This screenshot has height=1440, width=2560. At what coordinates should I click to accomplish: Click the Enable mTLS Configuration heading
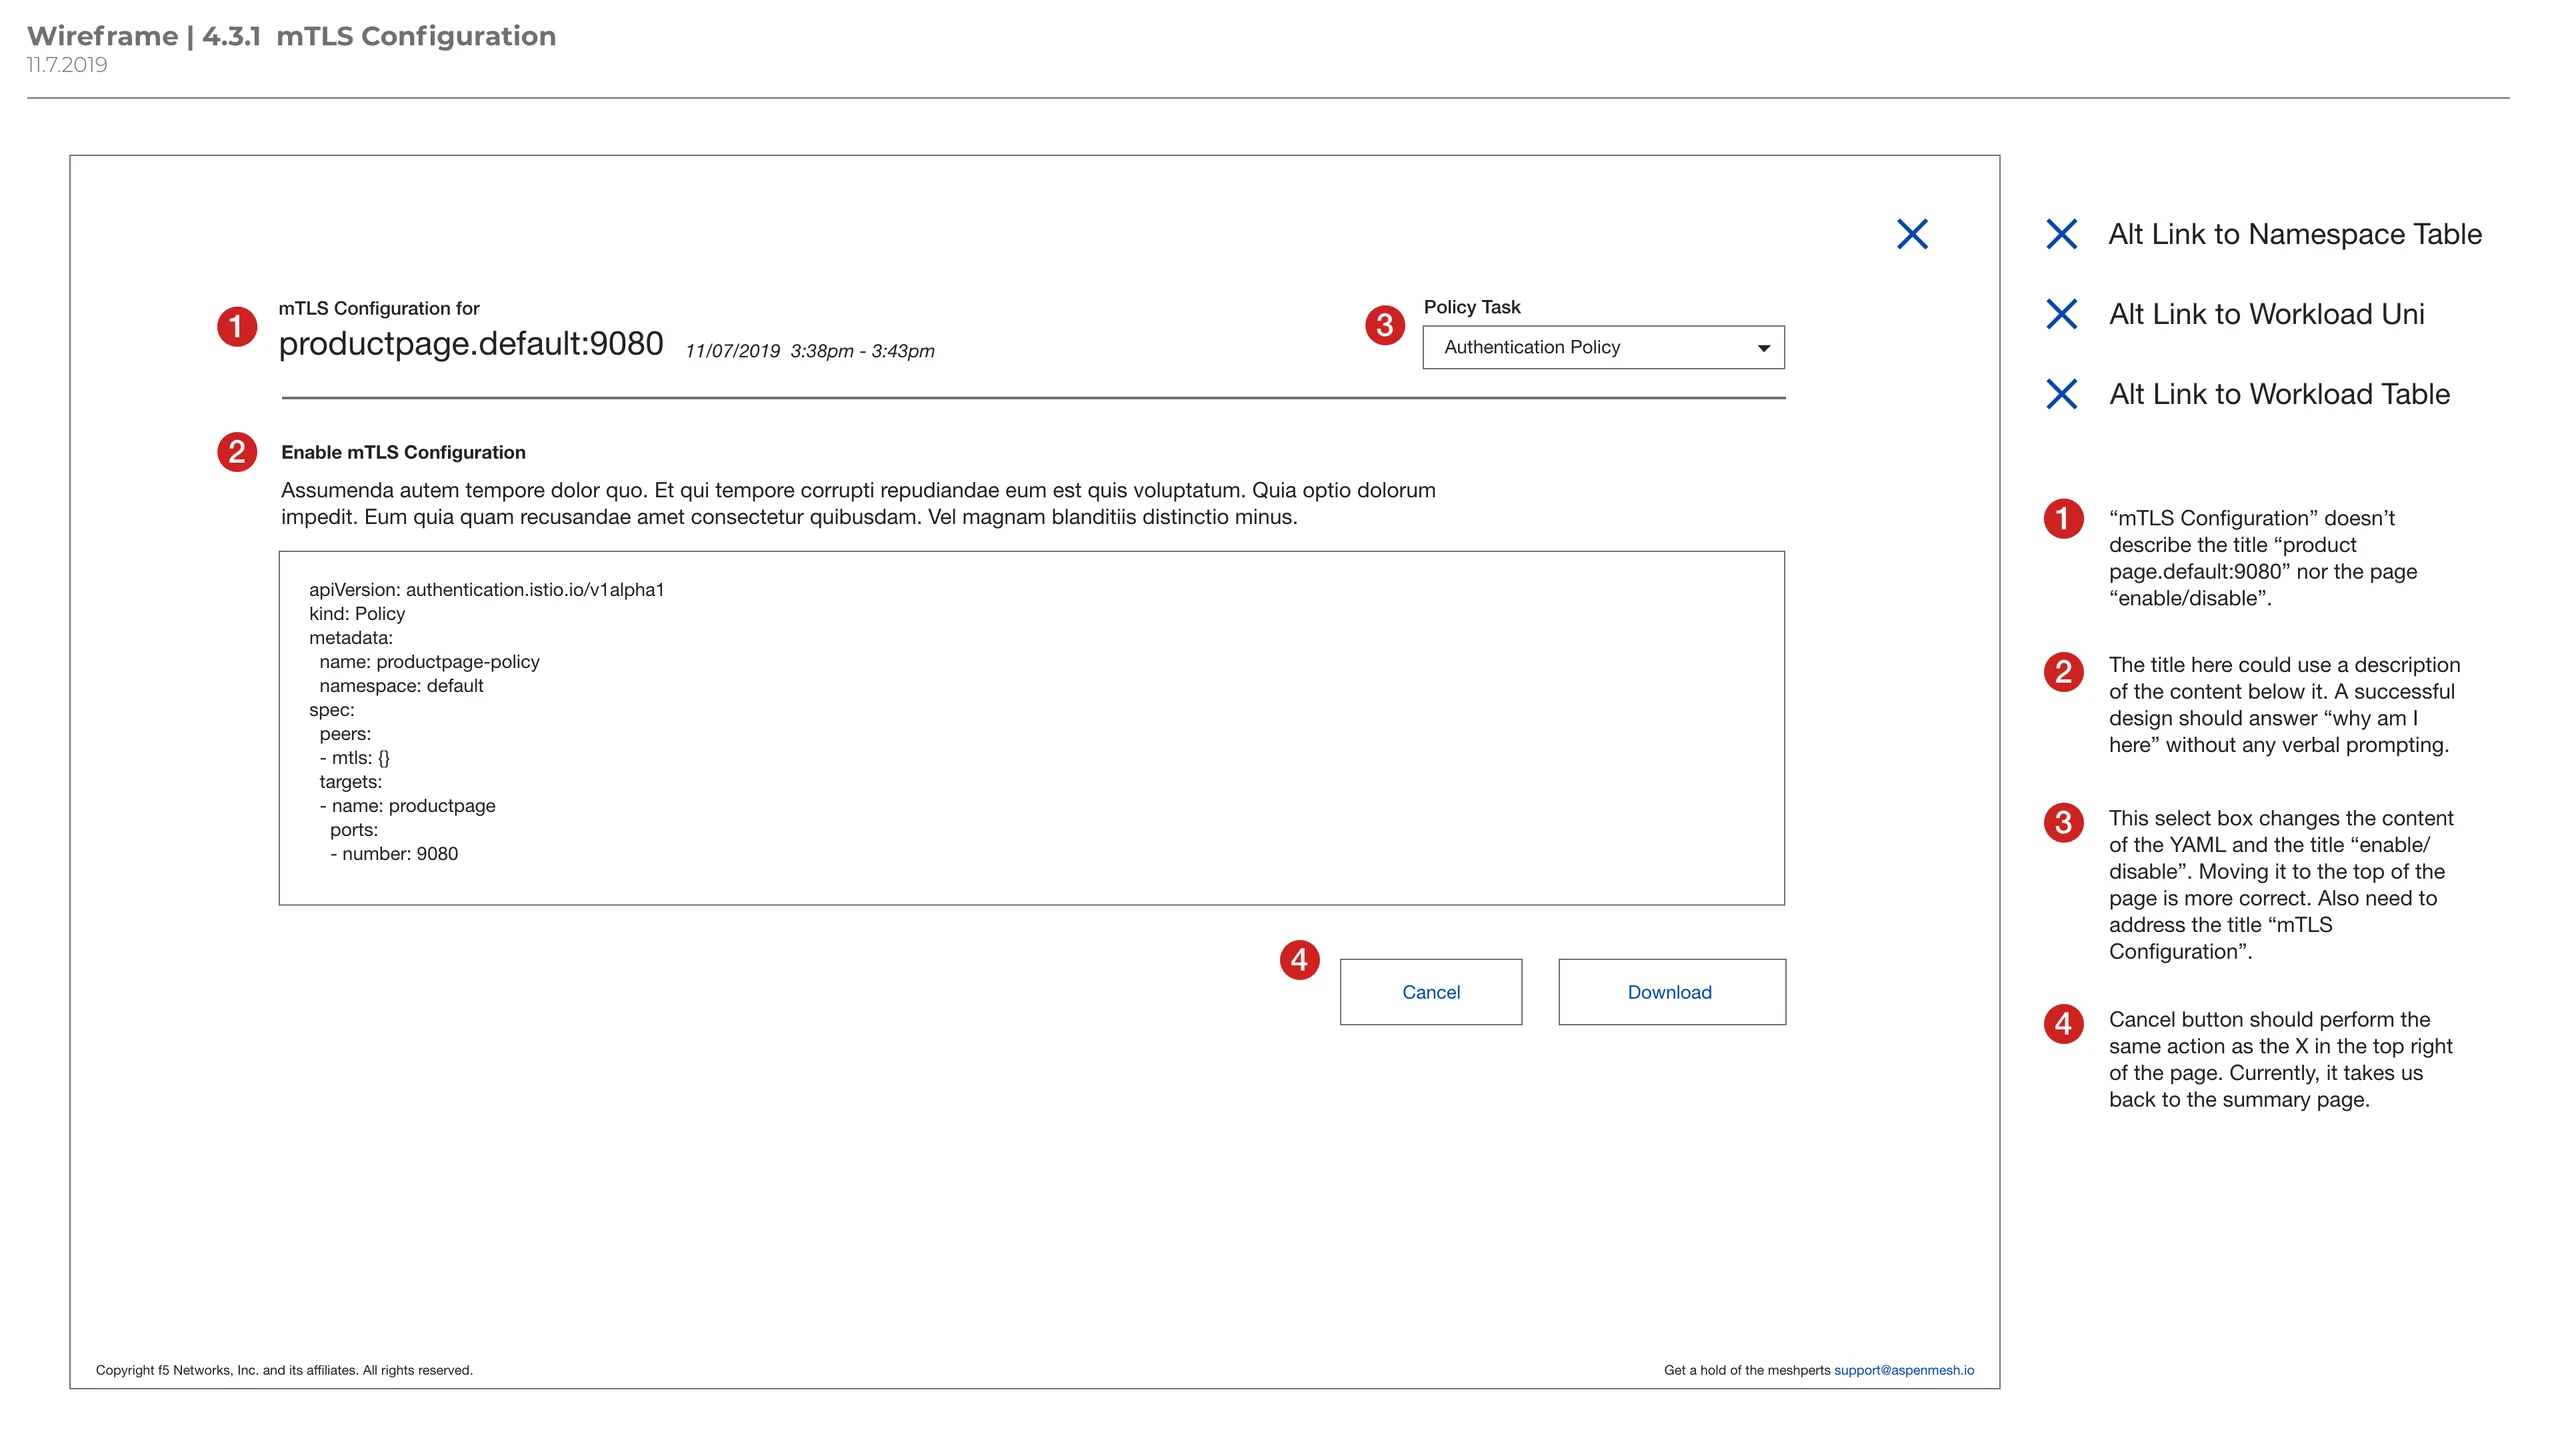[403, 452]
